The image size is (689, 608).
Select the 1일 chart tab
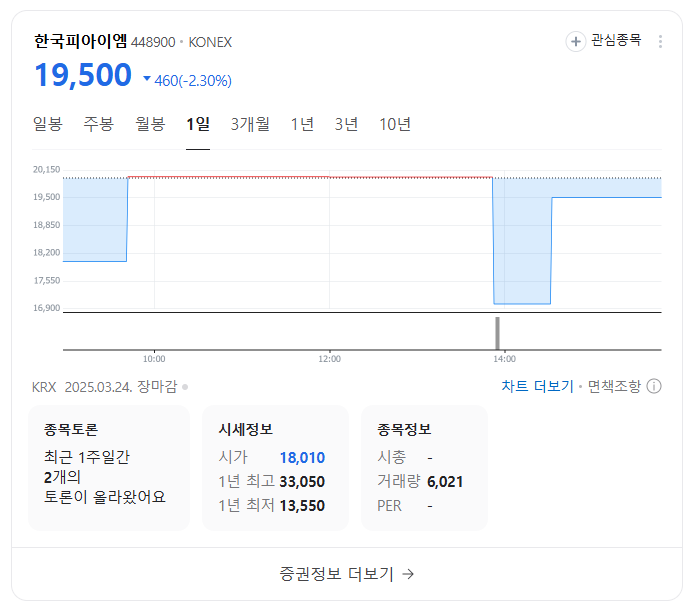click(198, 124)
